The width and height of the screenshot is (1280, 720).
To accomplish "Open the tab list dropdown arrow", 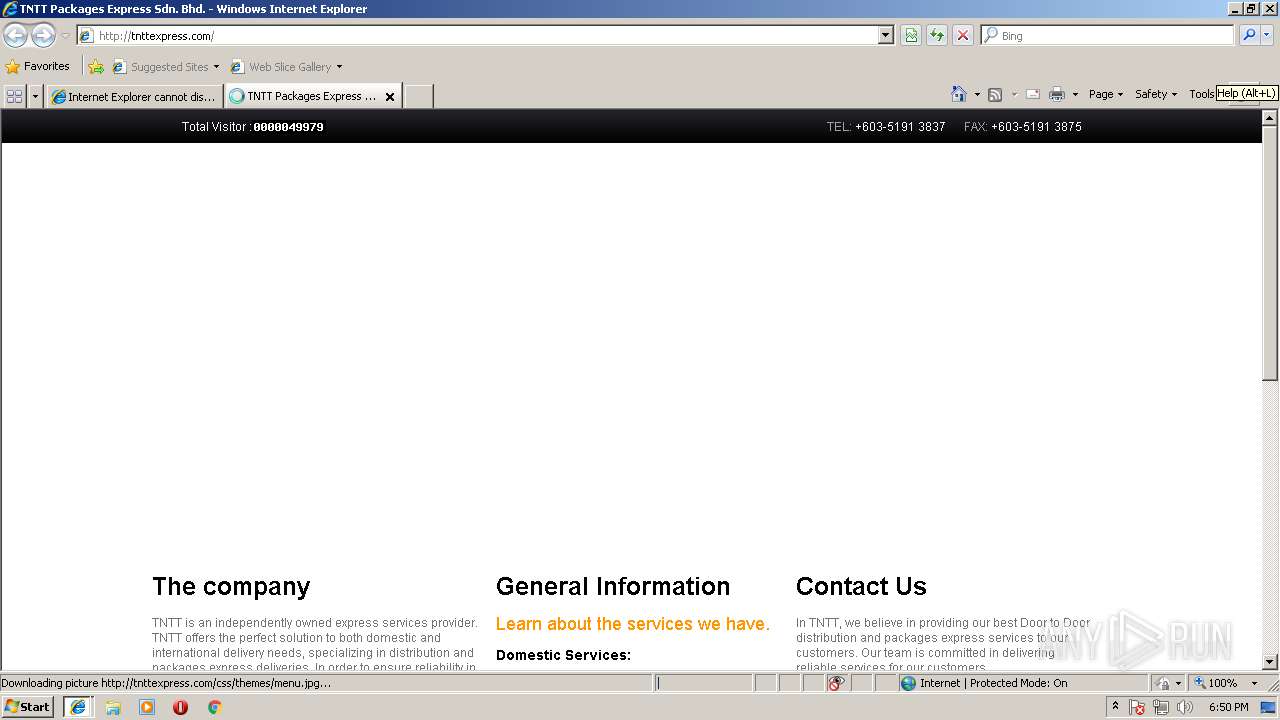I will 36,97.
